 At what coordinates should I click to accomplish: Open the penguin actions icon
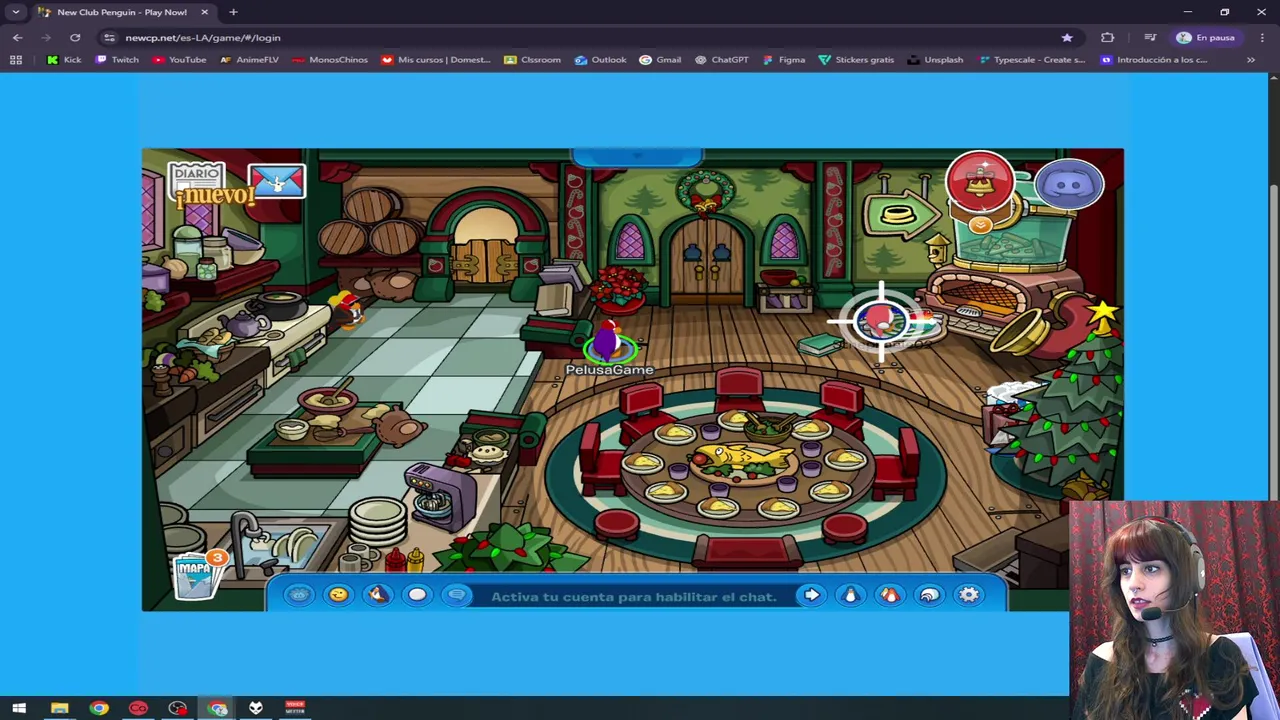377,595
